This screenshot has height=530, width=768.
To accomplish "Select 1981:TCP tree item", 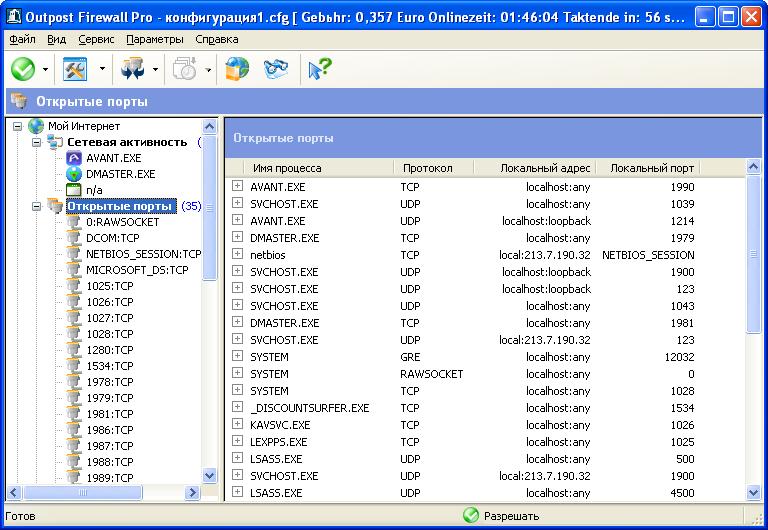I will pyautogui.click(x=110, y=414).
